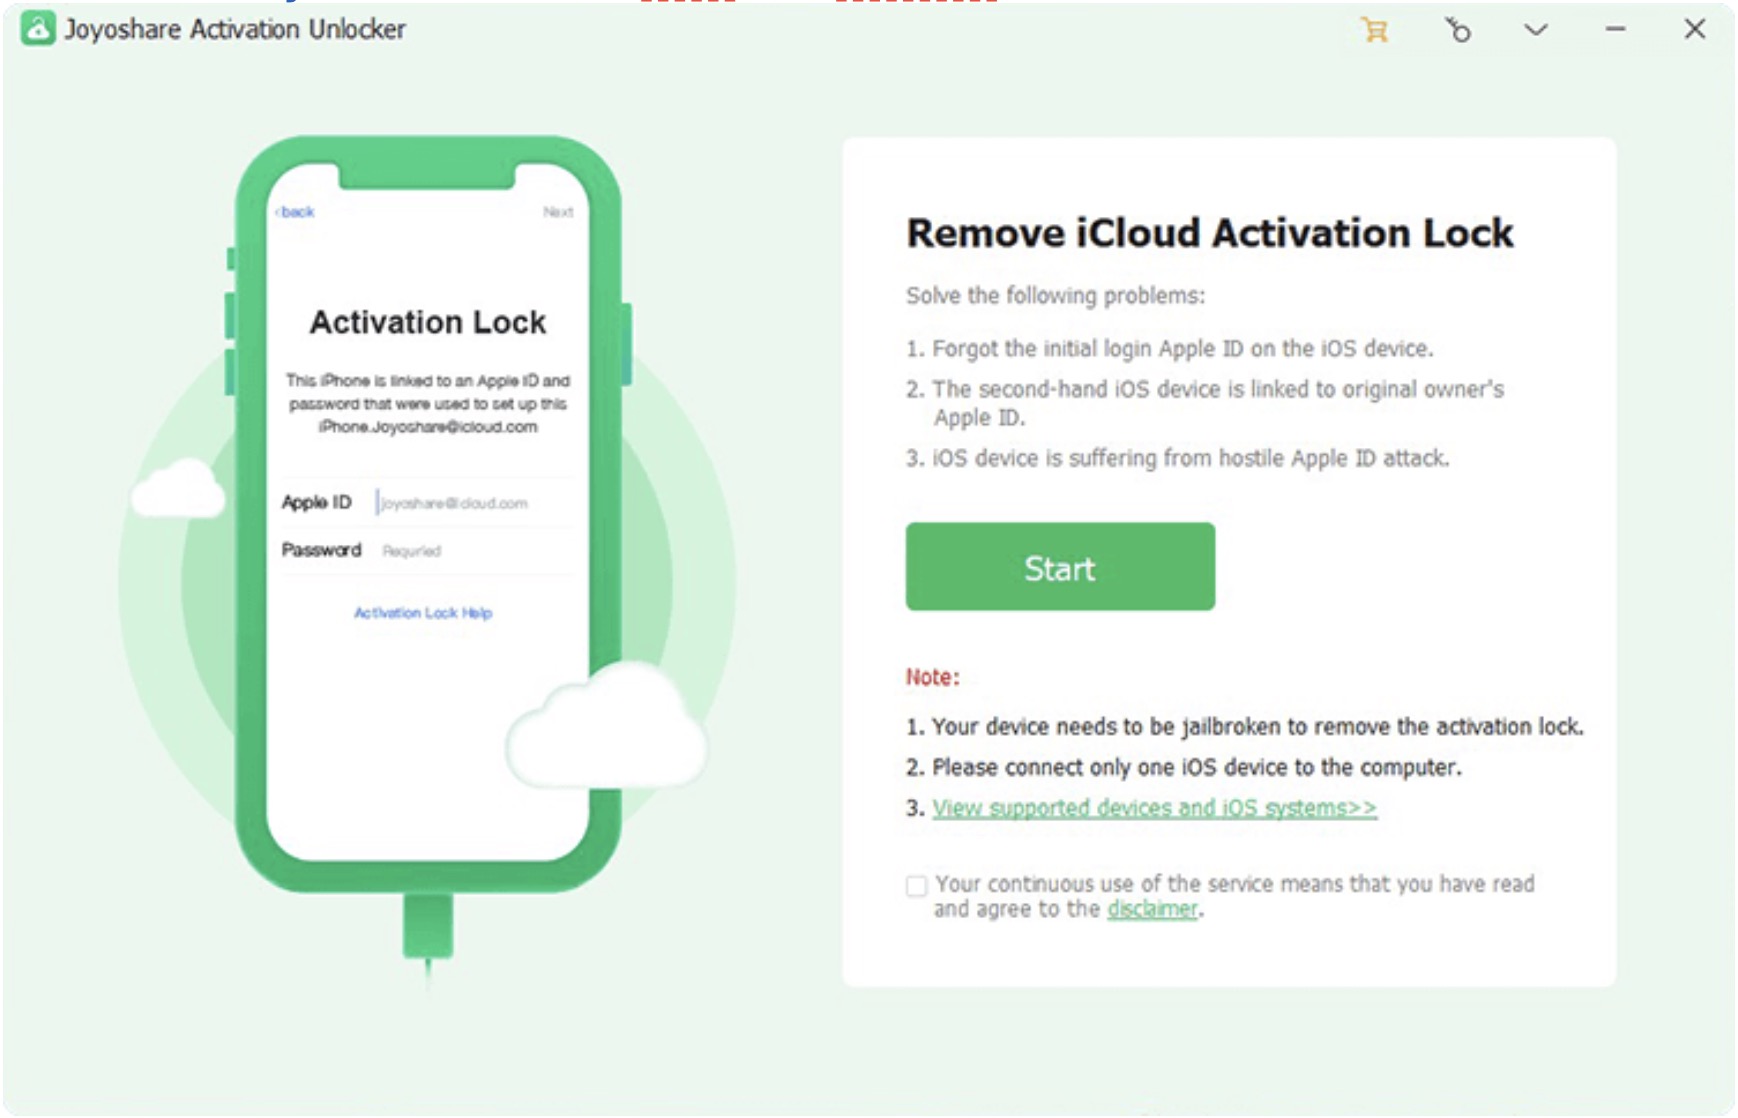
Task: Expand the title bar dropdown menu chevron
Action: click(x=1536, y=30)
